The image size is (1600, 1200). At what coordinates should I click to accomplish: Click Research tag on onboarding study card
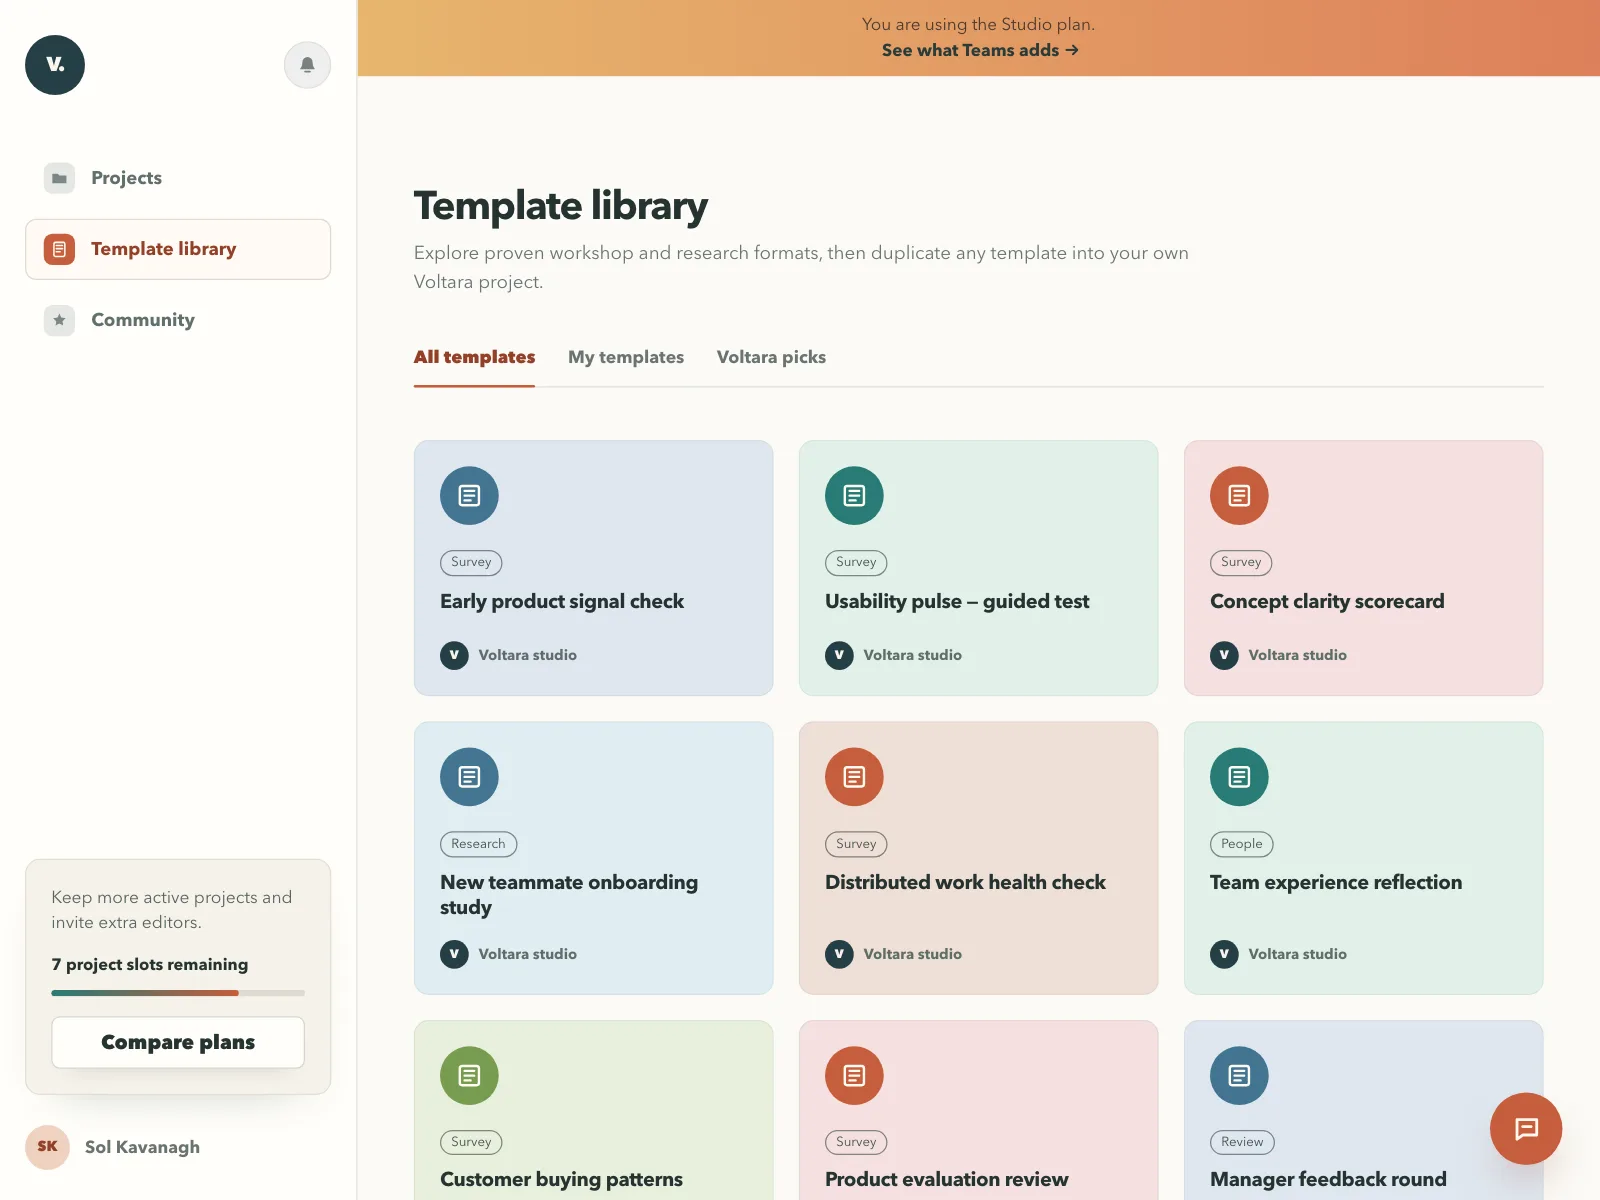pos(478,844)
